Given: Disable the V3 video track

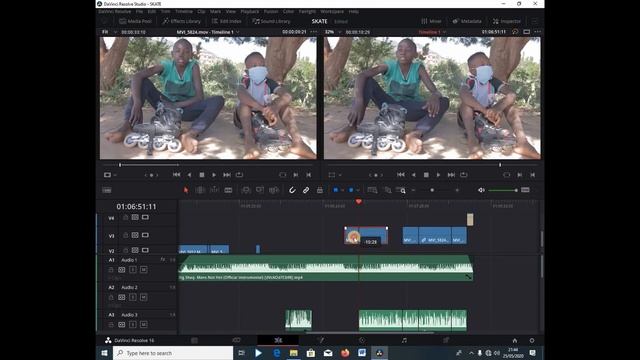Looking at the screenshot, I should pos(145,236).
